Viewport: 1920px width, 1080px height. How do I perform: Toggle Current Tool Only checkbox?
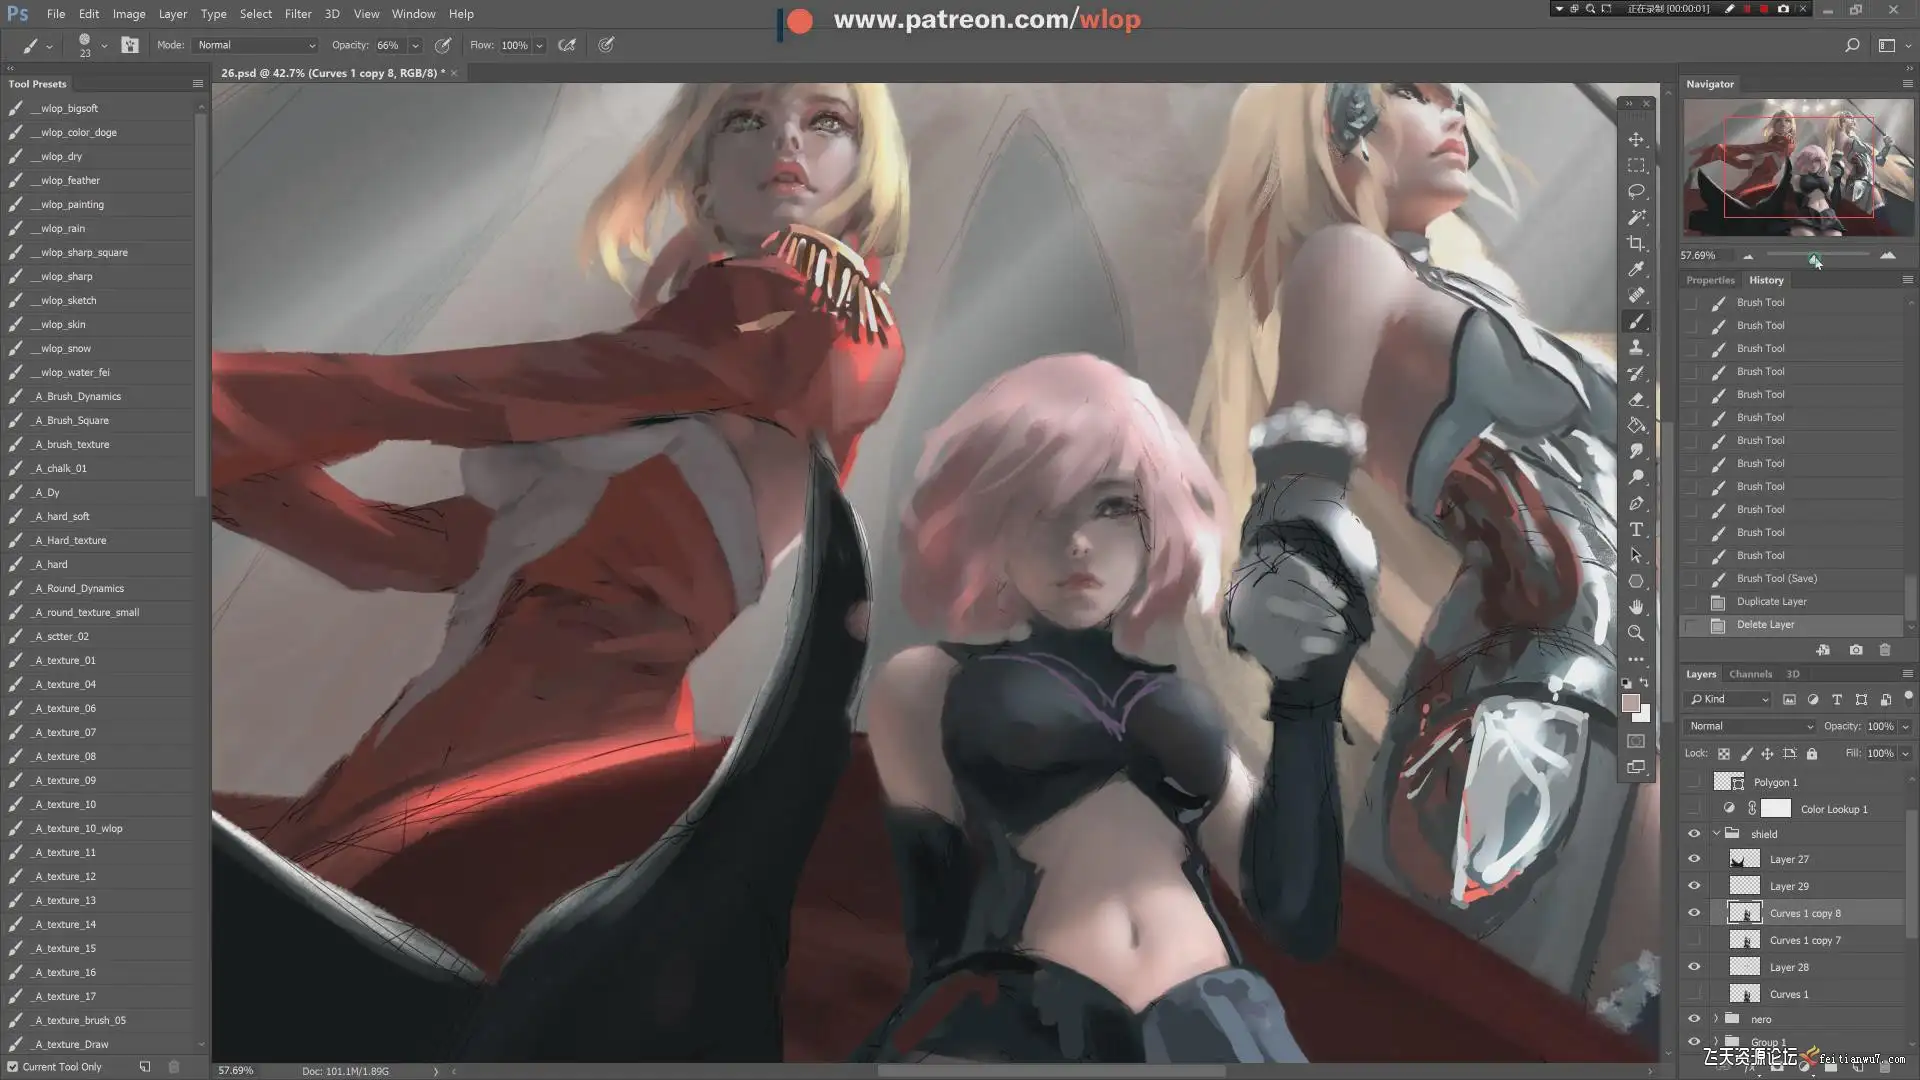pos(13,1067)
